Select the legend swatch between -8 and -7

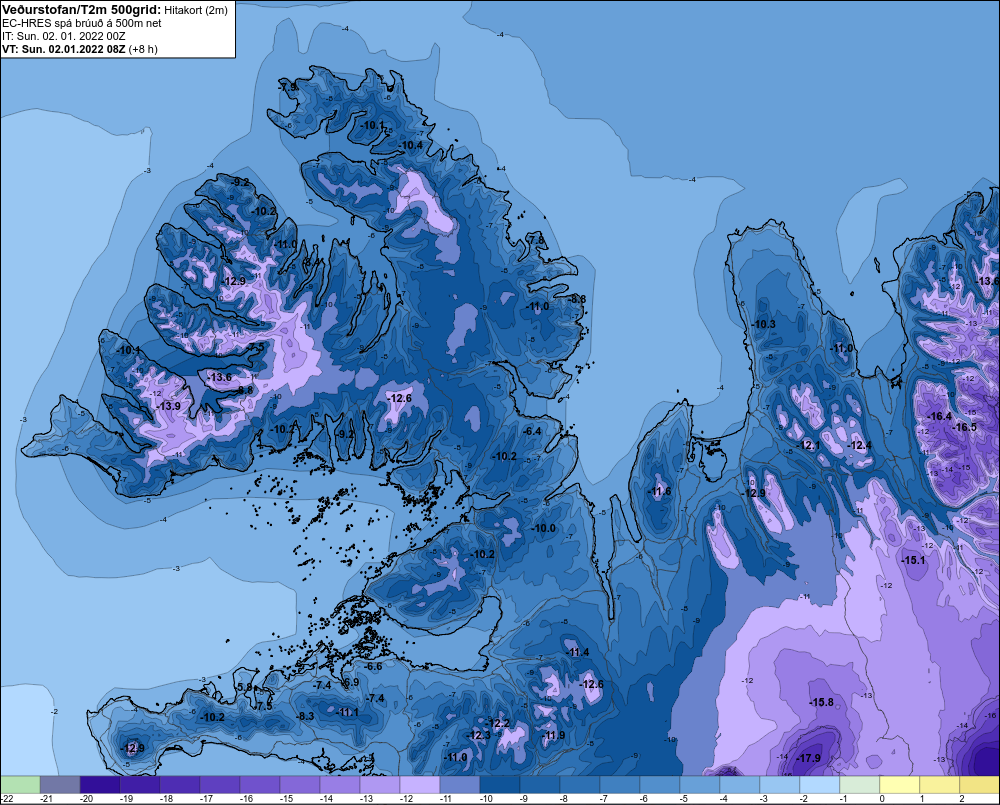point(580,785)
